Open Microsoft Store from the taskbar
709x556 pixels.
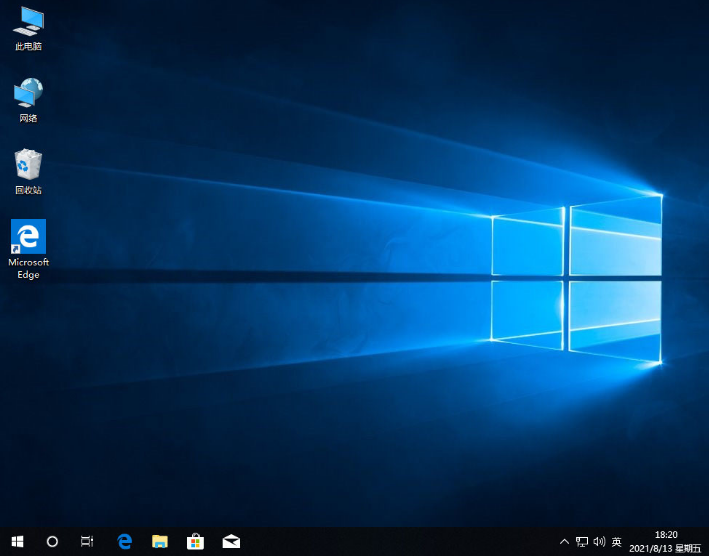(196, 541)
